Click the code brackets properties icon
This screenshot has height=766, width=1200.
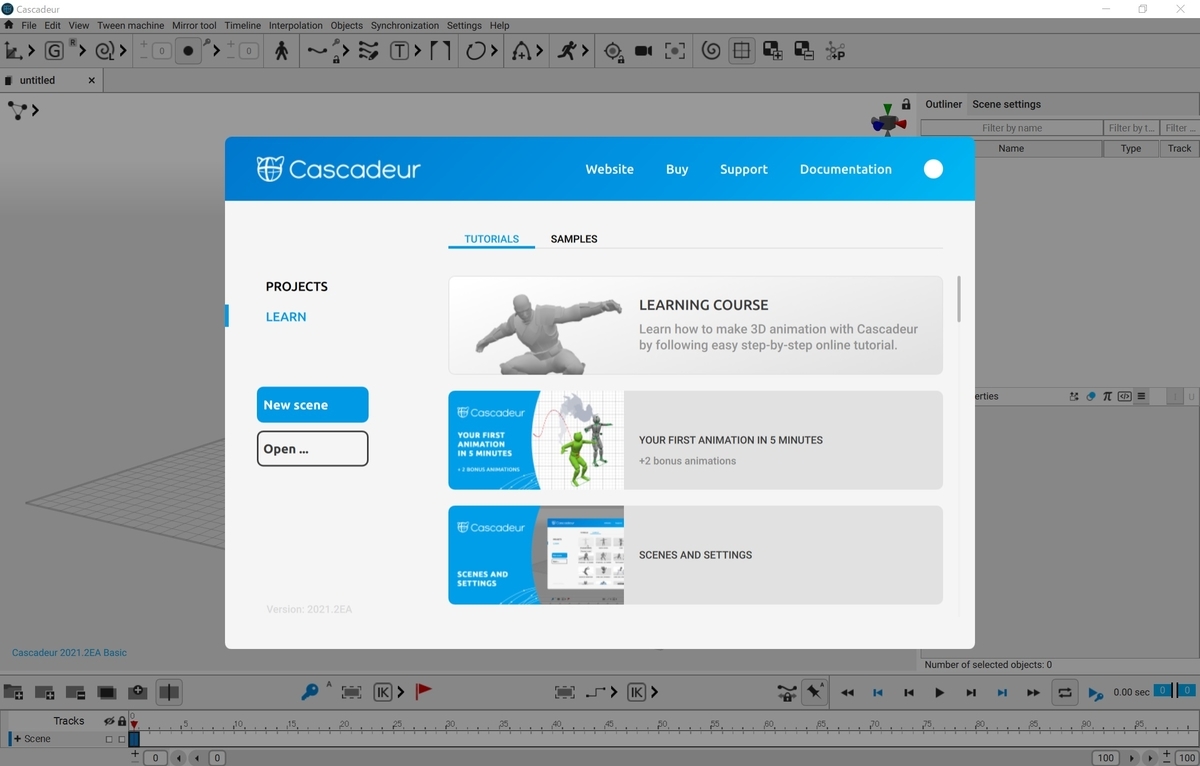(x=1124, y=397)
